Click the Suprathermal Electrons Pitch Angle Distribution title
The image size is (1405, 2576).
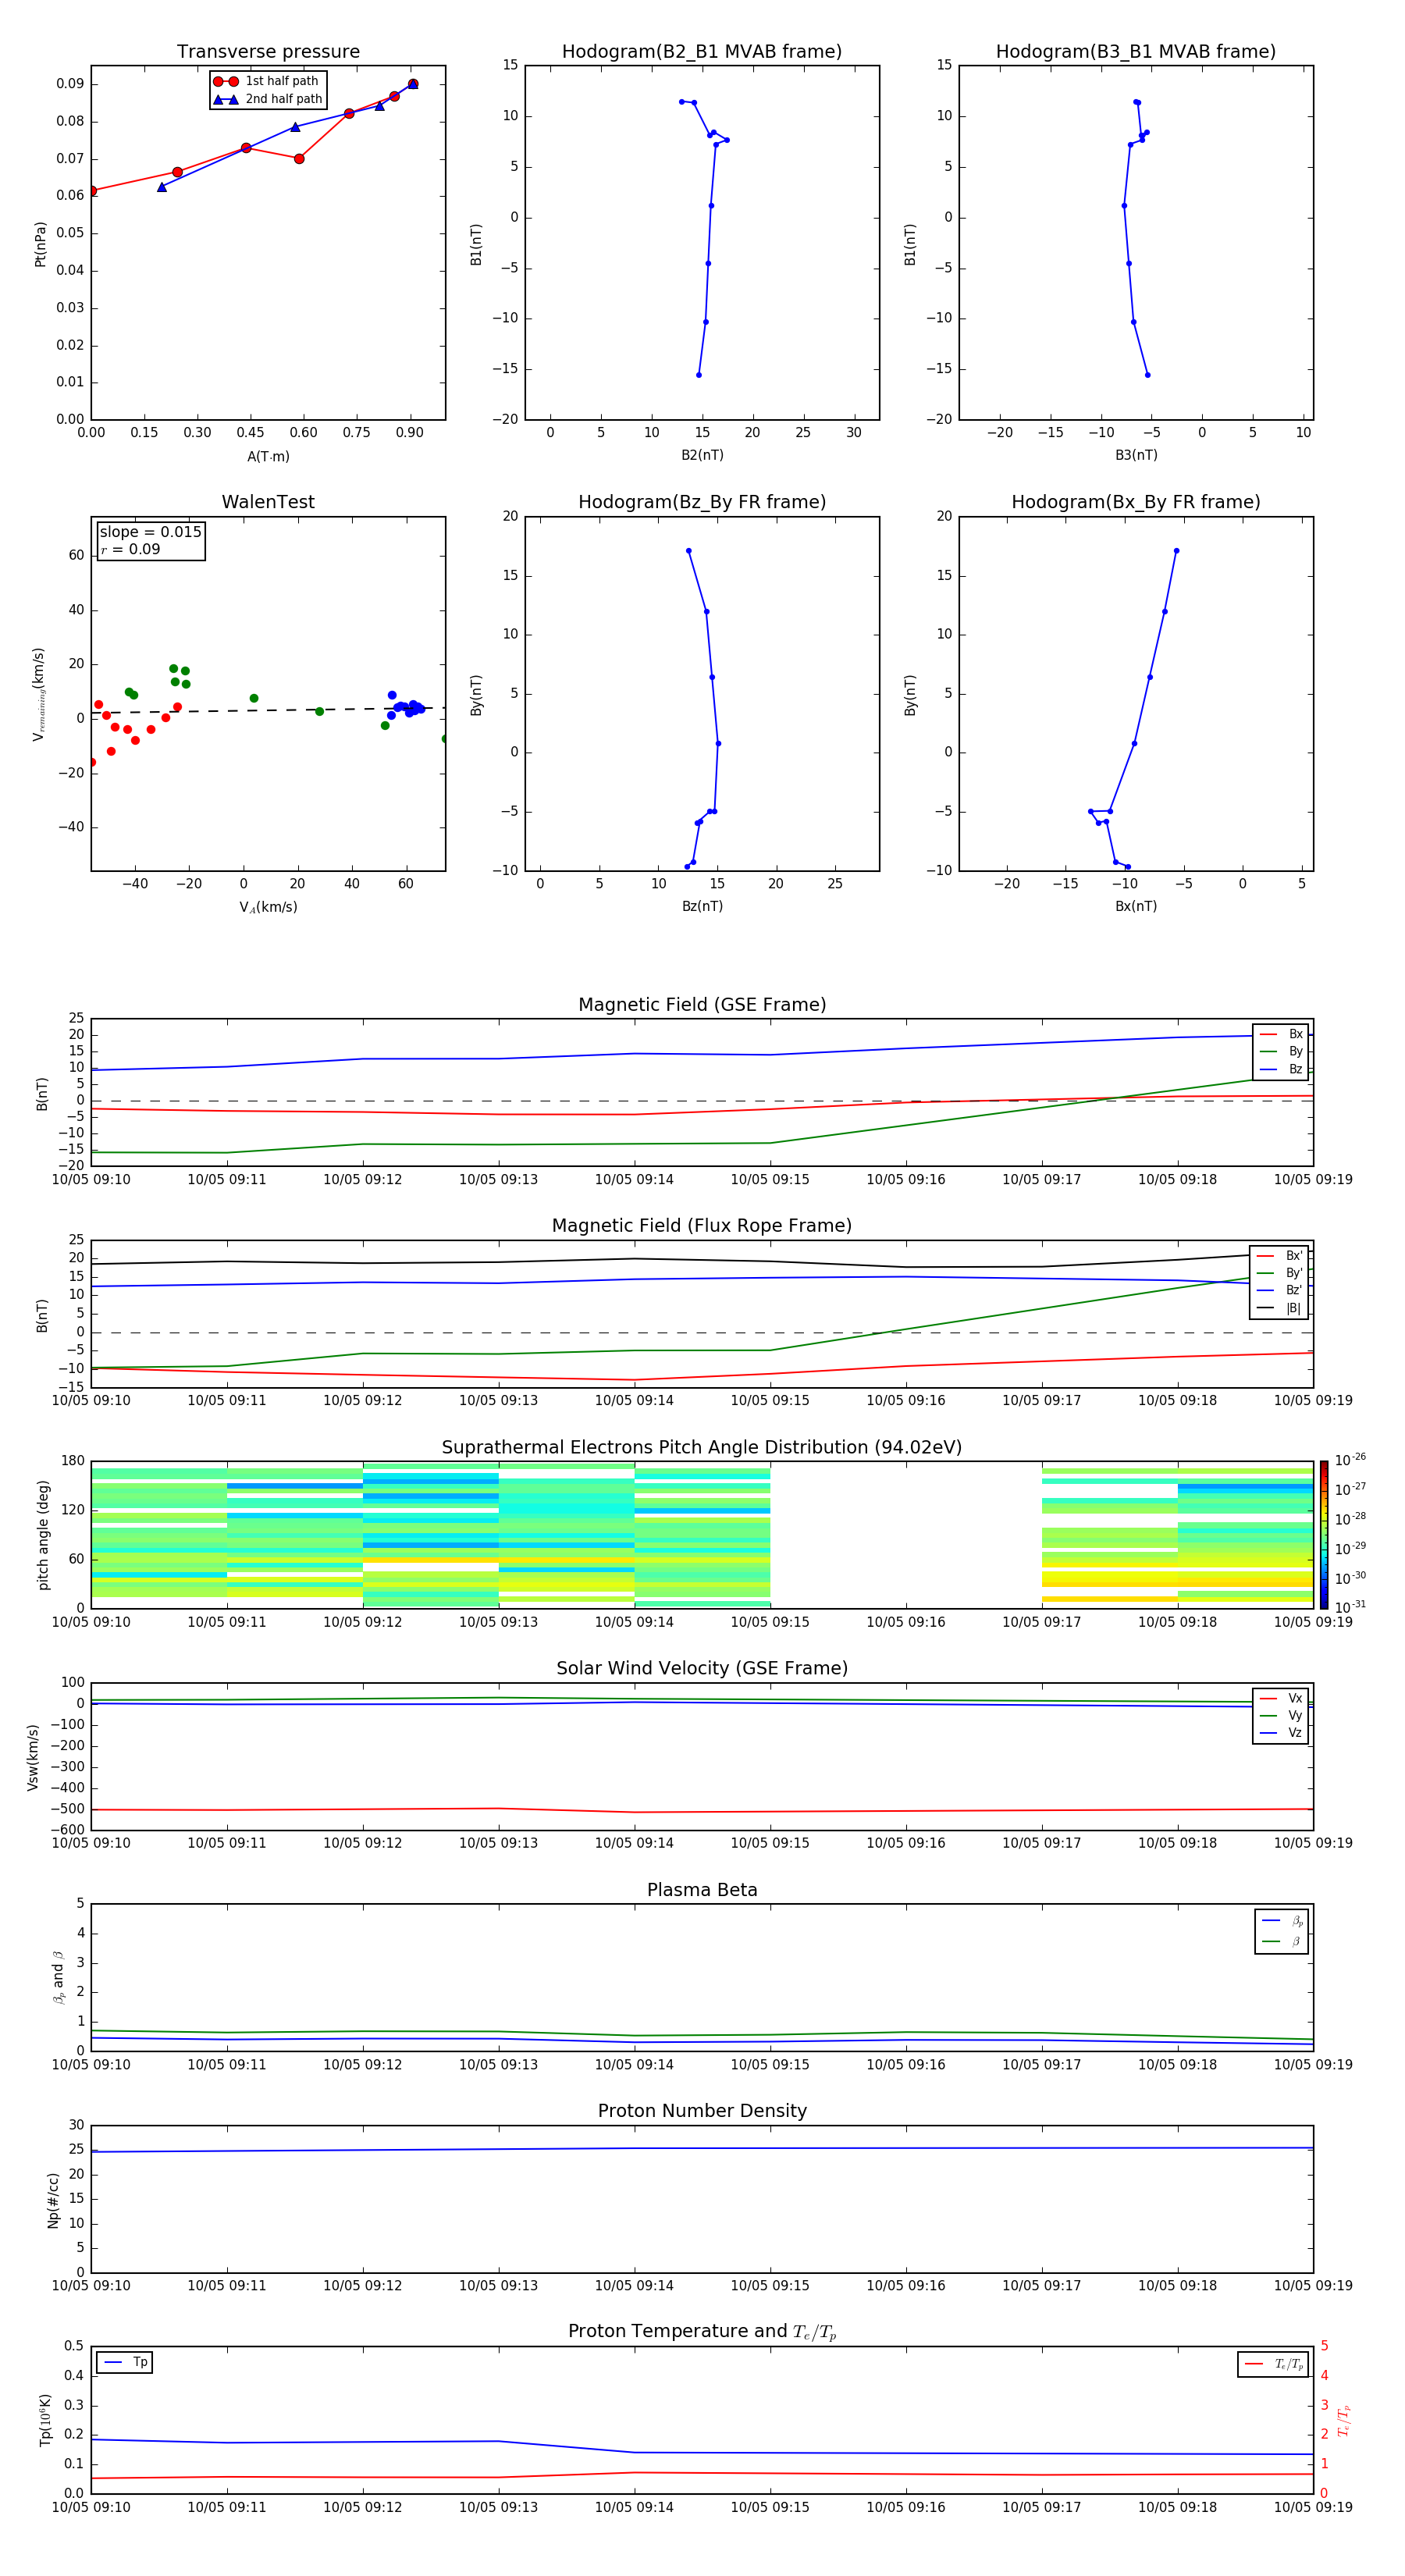coord(702,1448)
